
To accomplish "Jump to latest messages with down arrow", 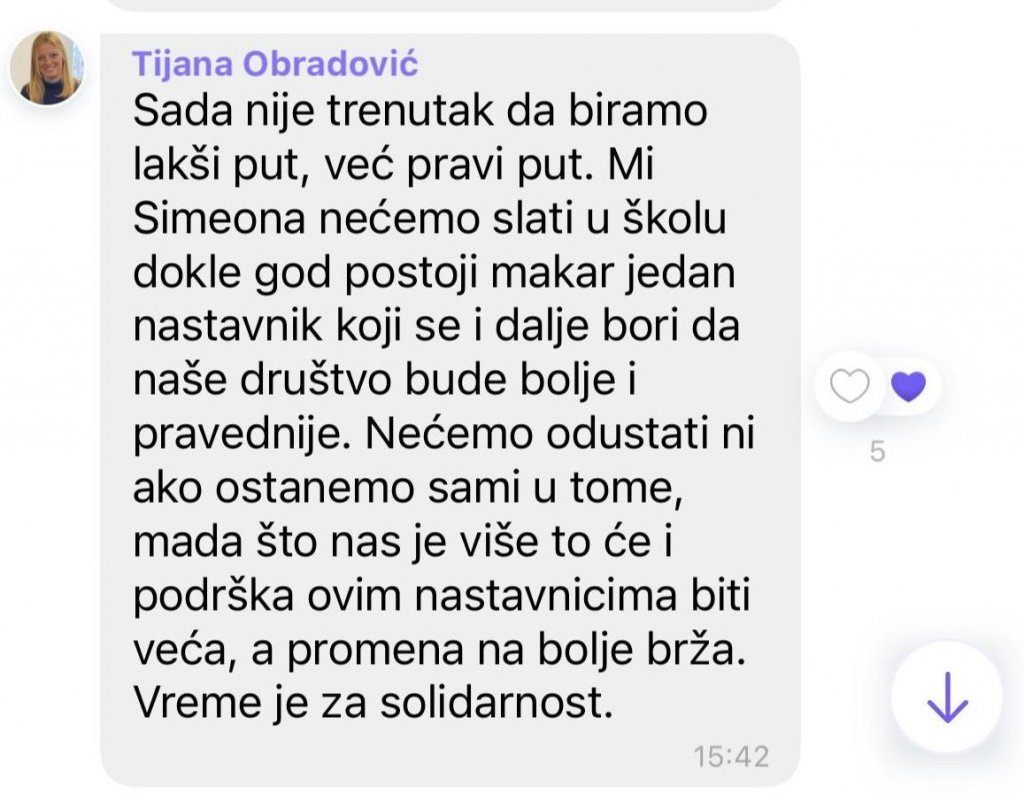I will click(947, 697).
